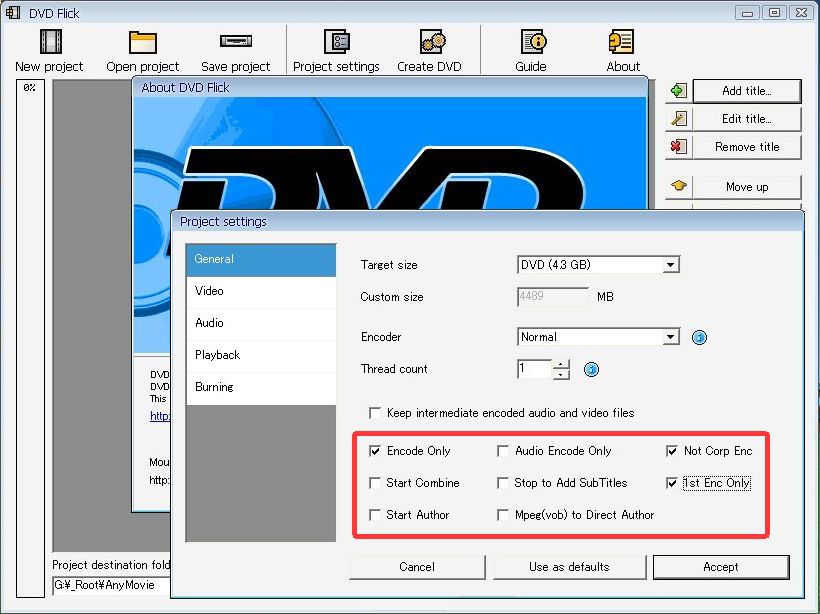Enable Stop to Add SubTitles checkbox
The width and height of the screenshot is (820, 614).
tap(503, 483)
